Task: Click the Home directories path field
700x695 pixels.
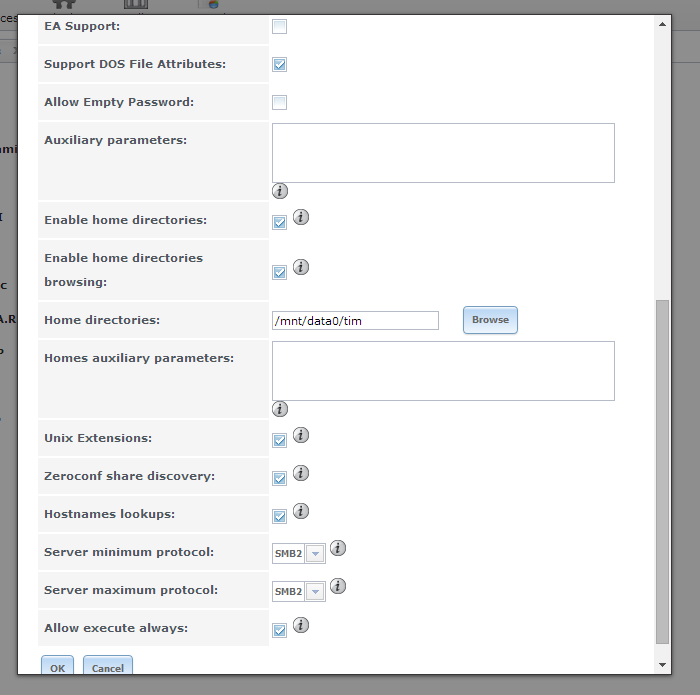Action: point(355,320)
